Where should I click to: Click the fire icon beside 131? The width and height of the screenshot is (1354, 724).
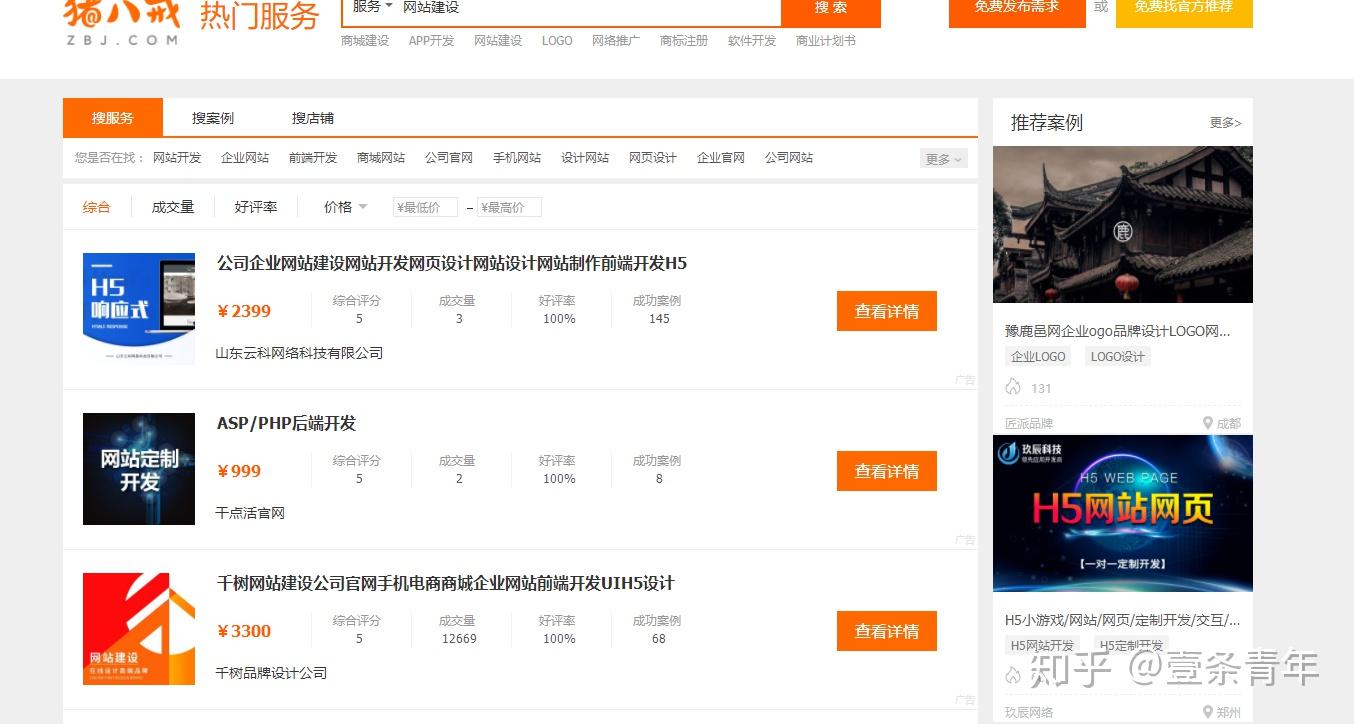point(1013,388)
